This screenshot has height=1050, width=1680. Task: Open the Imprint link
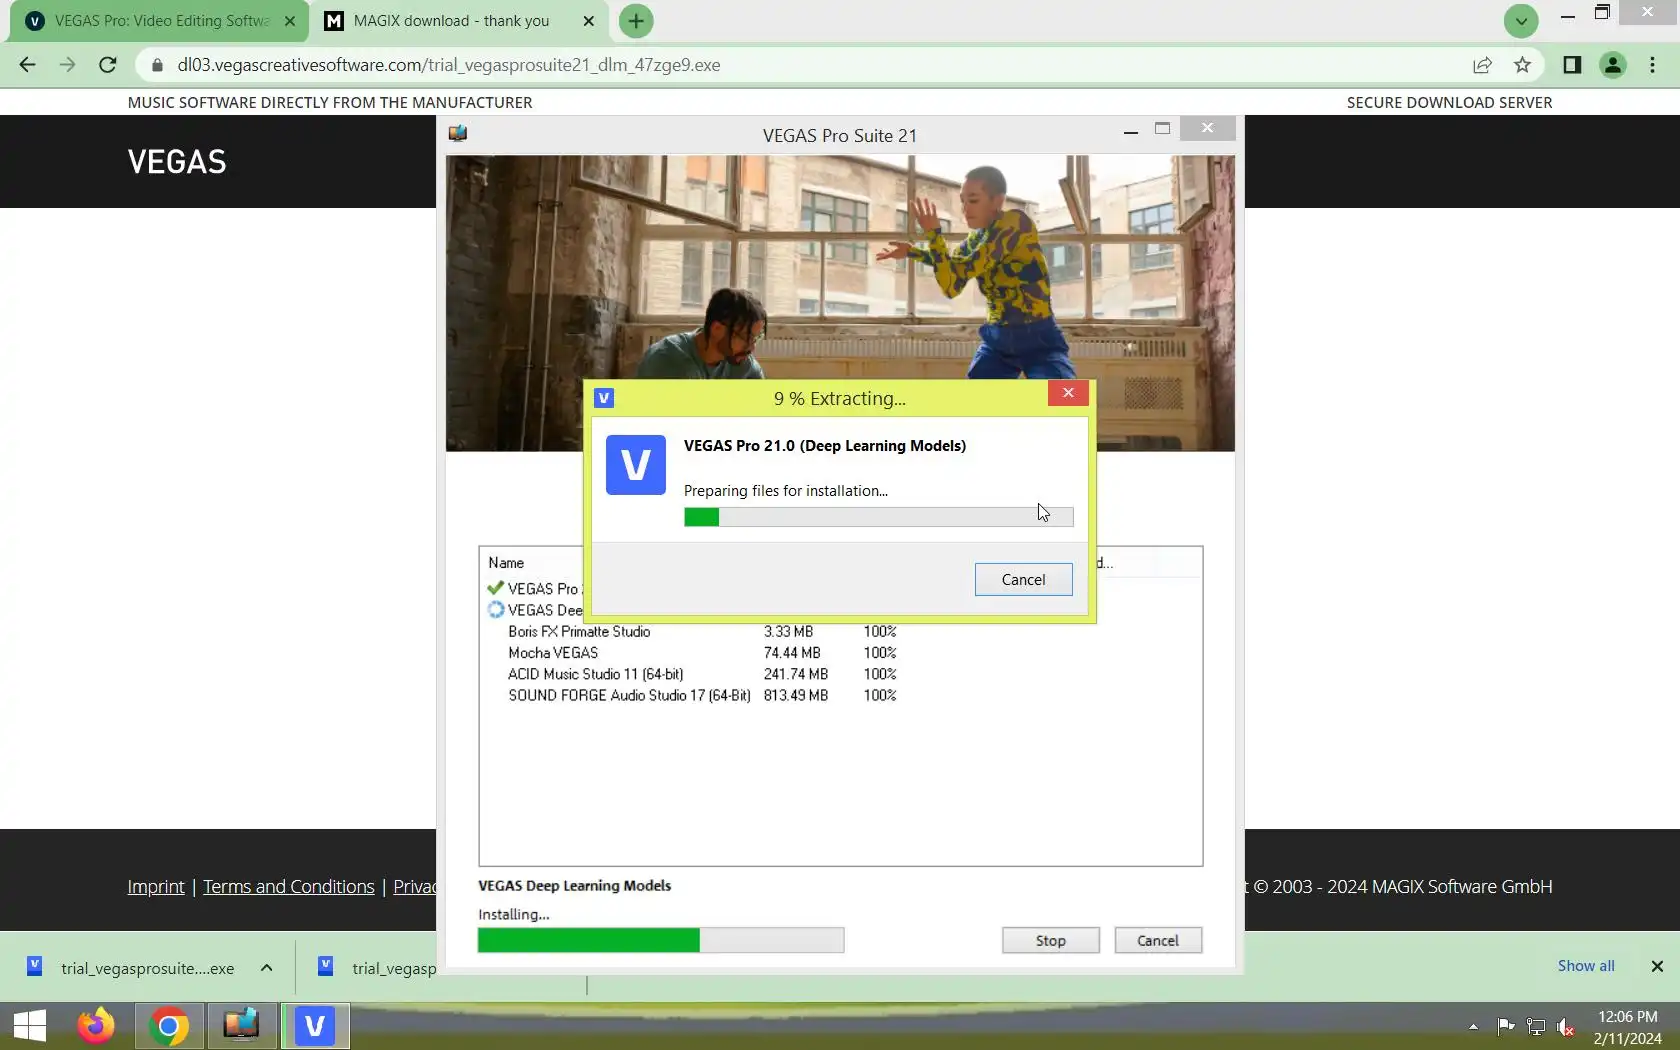pos(156,887)
